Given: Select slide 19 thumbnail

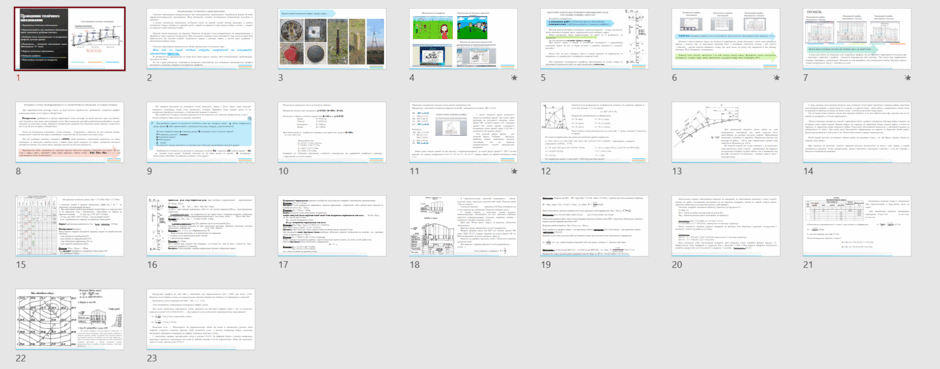Looking at the screenshot, I should (x=595, y=226).
